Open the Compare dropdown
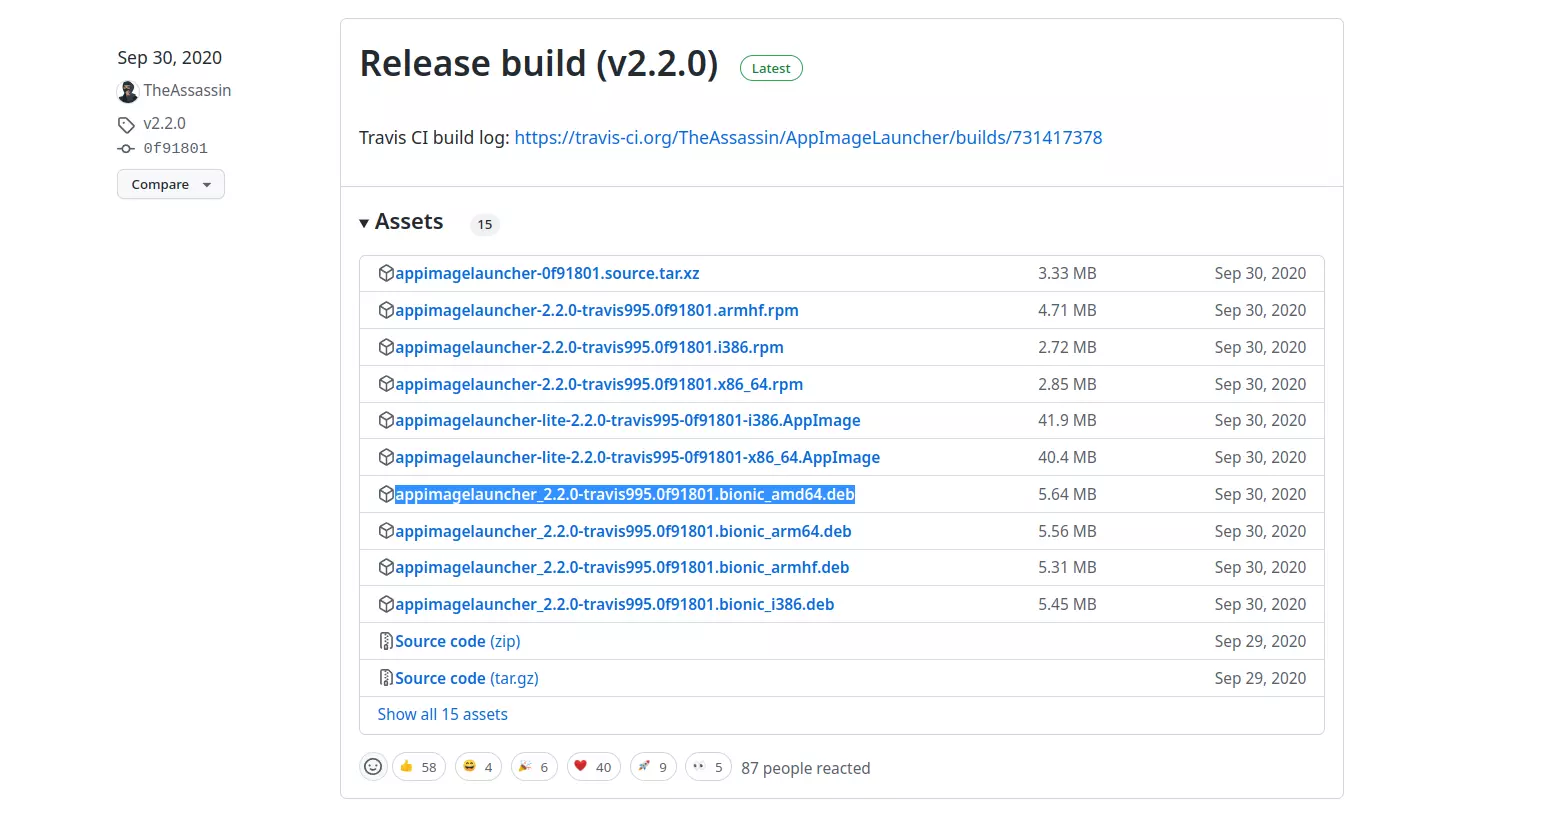Image resolution: width=1557 pixels, height=817 pixels. point(171,184)
